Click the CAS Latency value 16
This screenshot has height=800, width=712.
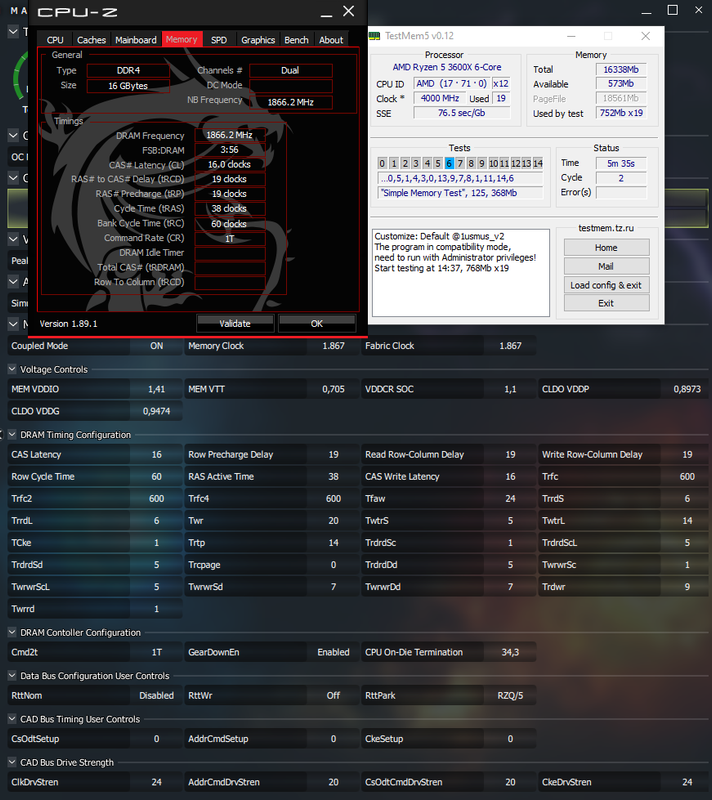tap(157, 455)
